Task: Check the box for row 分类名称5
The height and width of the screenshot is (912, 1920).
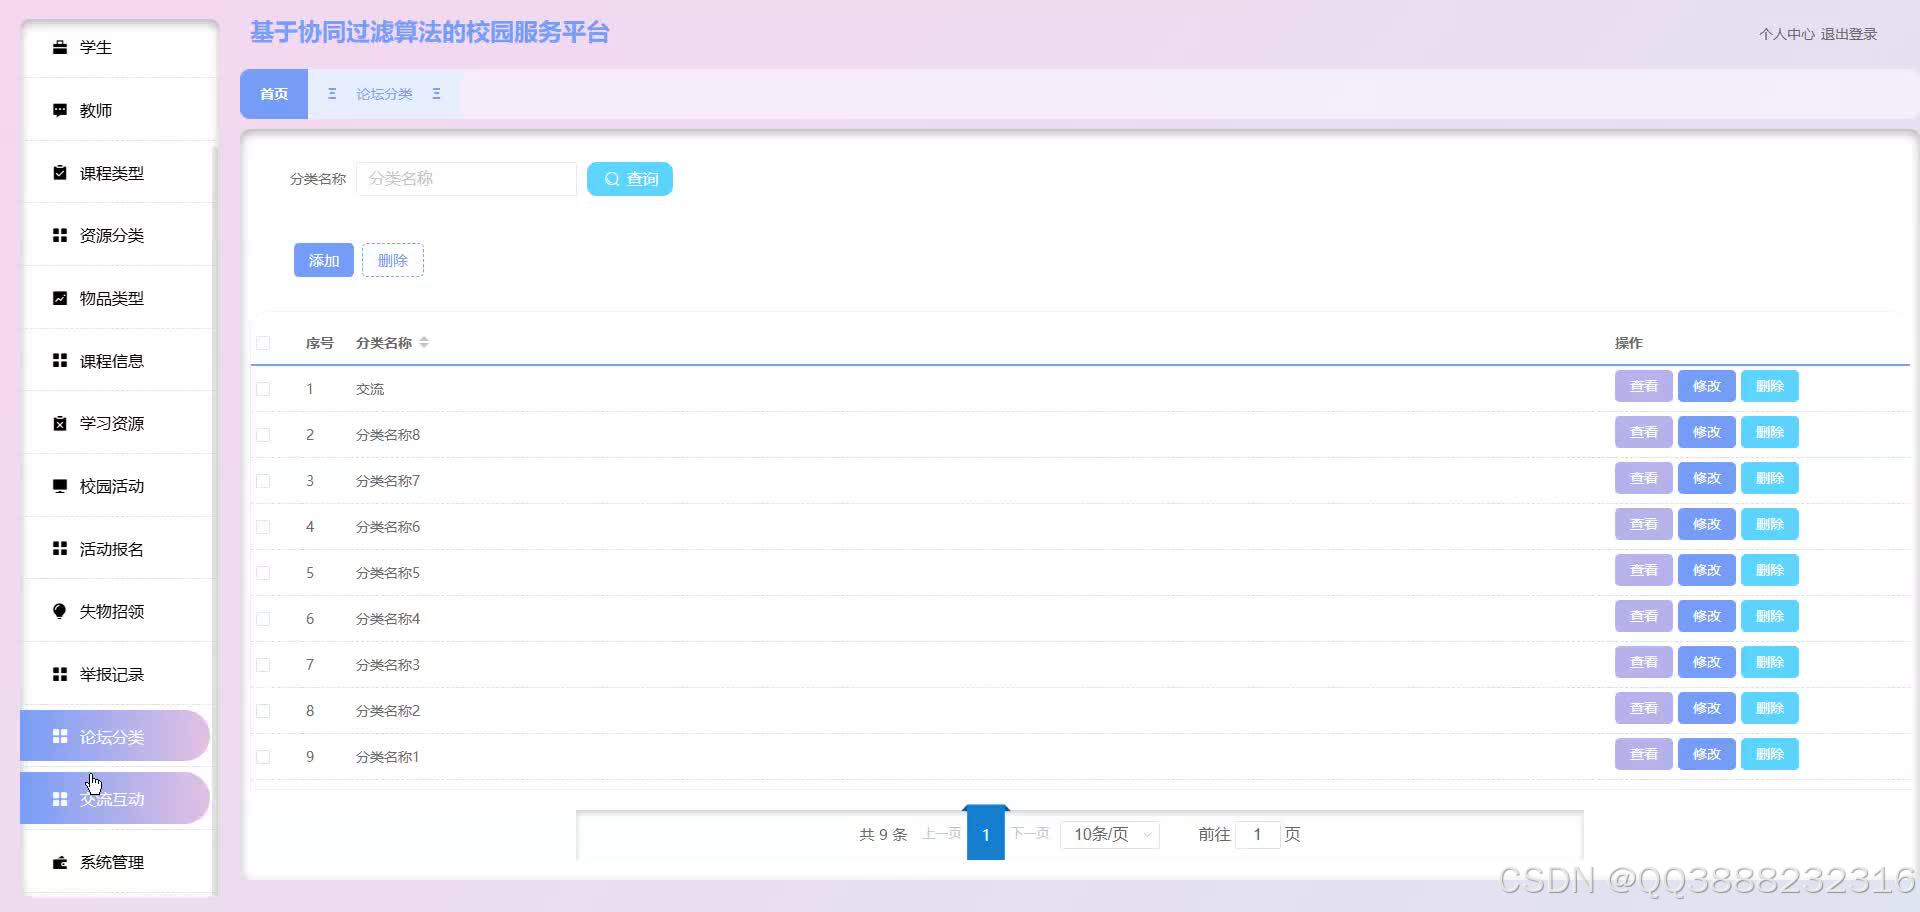Action: point(263,573)
